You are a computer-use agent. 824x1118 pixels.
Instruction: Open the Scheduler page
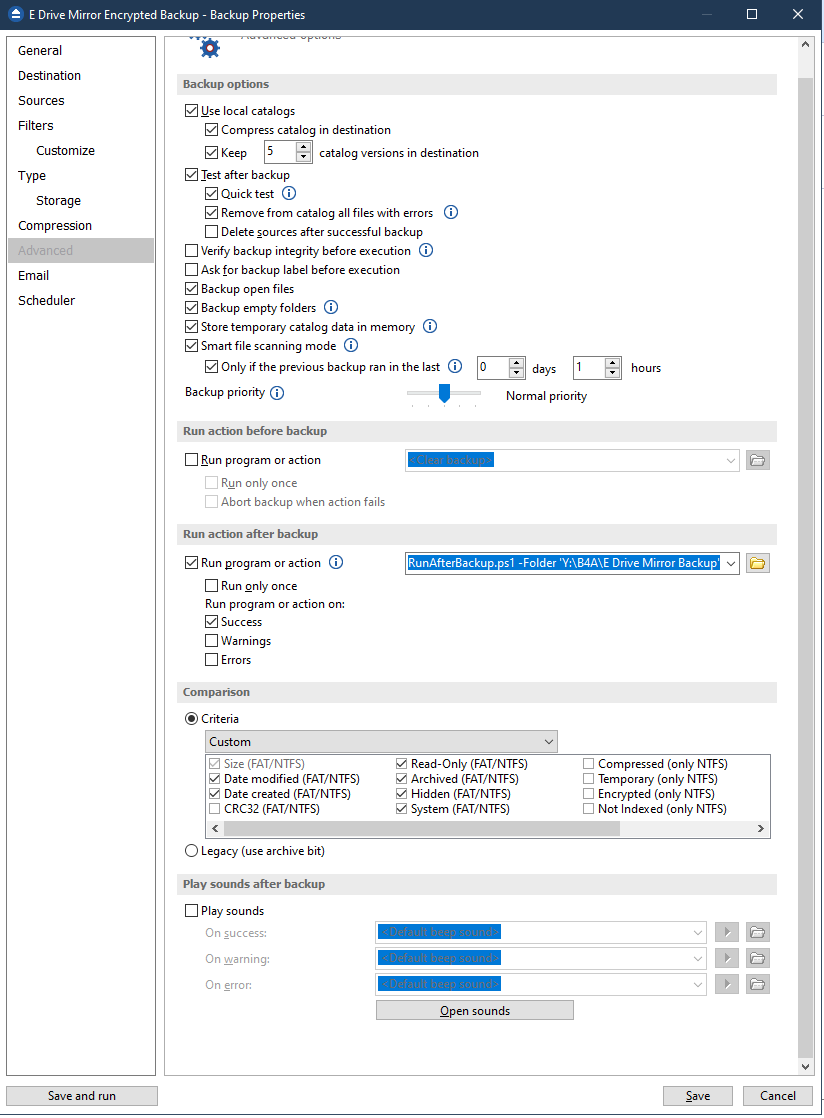tap(46, 300)
